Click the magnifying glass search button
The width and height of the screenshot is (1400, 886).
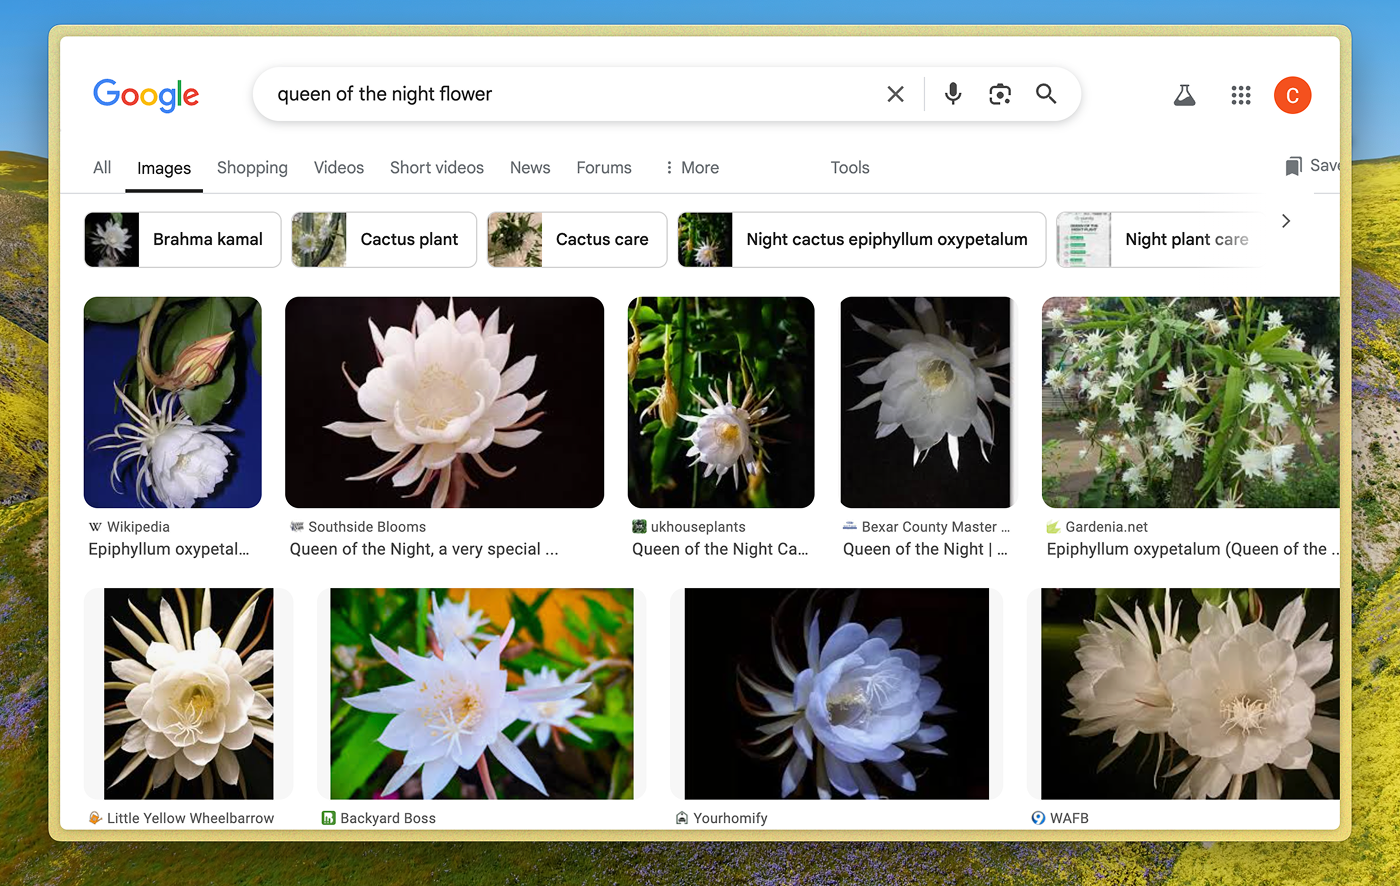coord(1046,94)
